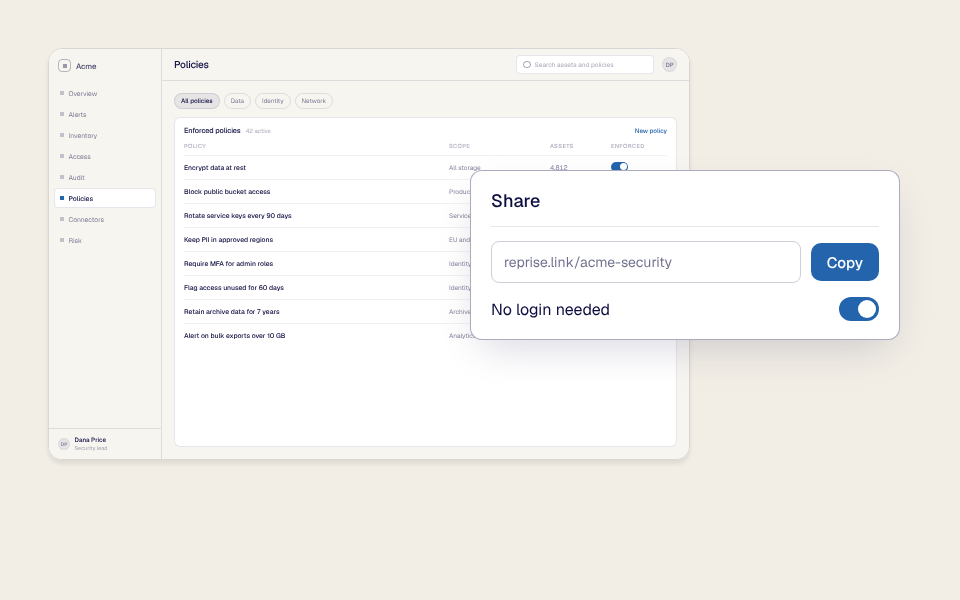The image size is (960, 600).
Task: Click the 42 active count label
Action: [258, 131]
